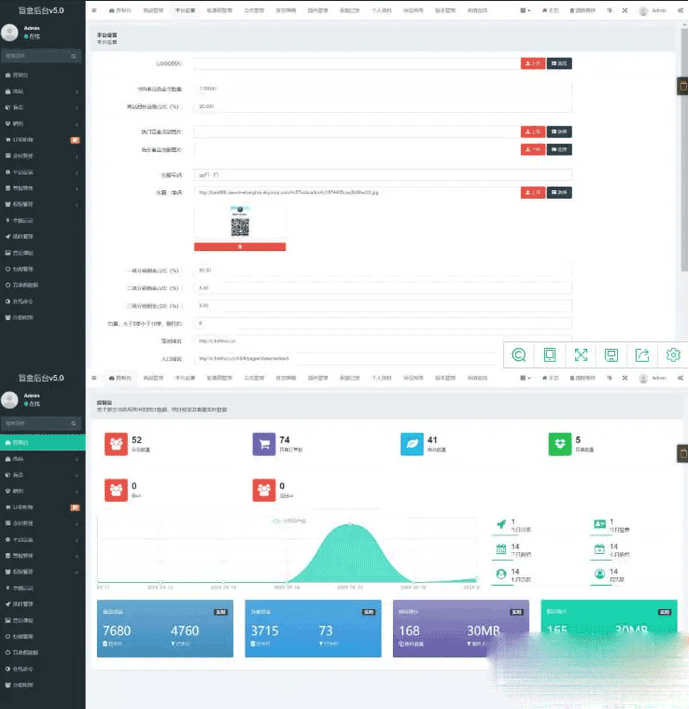
Task: Open the gear settings icon in the floating toolbar
Action: pos(673,355)
